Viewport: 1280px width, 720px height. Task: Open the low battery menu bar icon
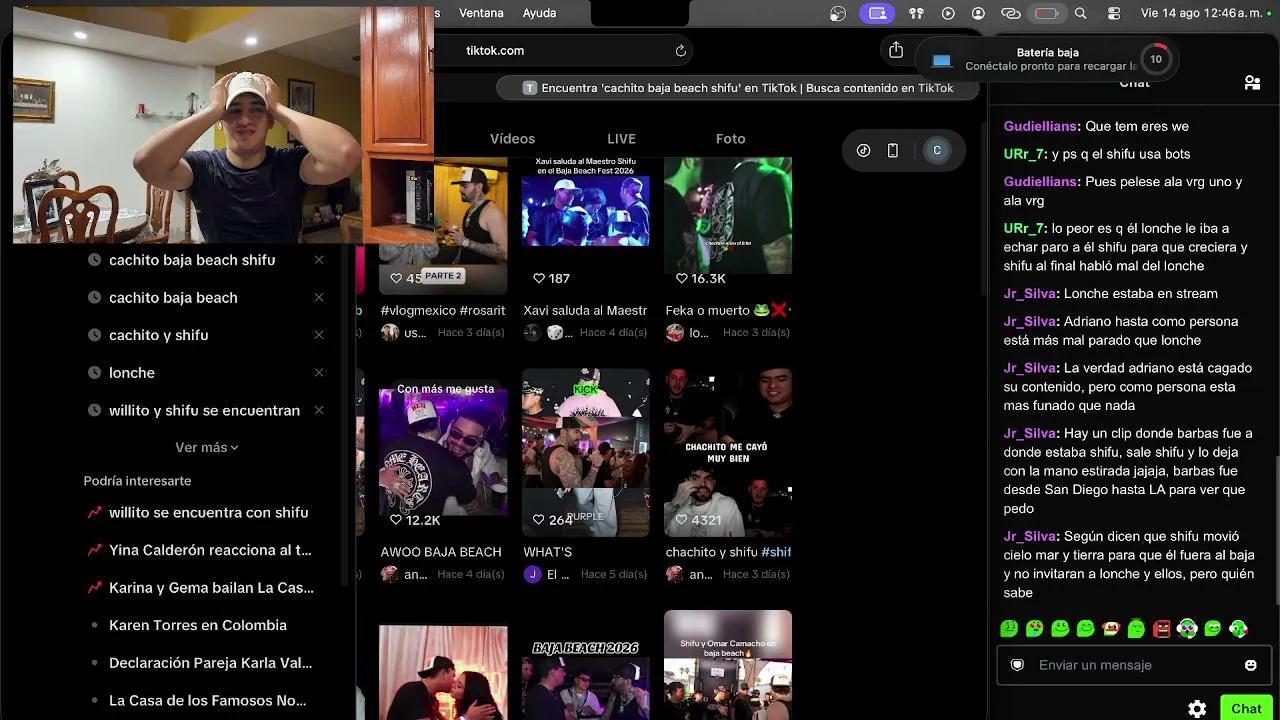click(x=1046, y=13)
